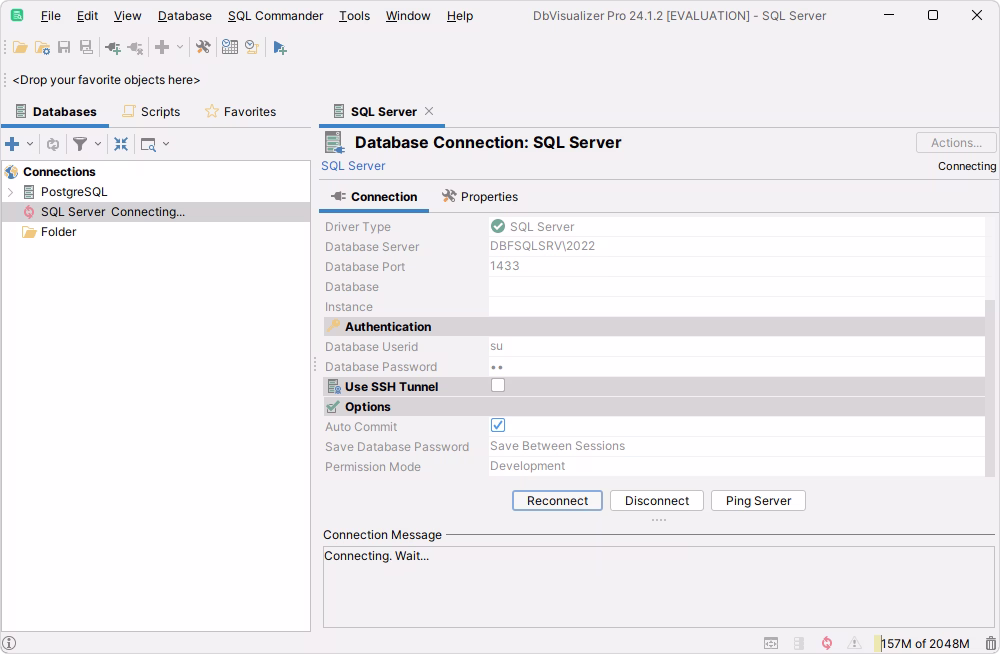
Task: Open the Save Database Password dropdown
Action: click(x=737, y=446)
